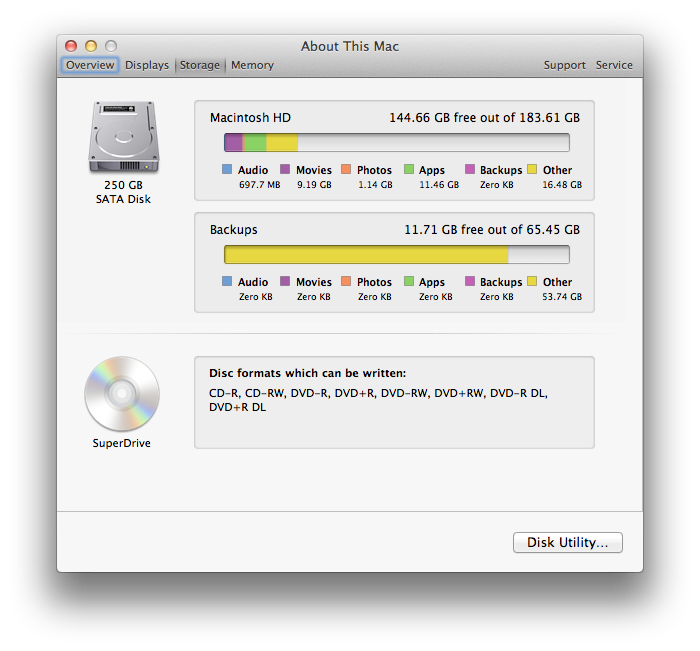Click the SuperDrive optical disc icon

tap(122, 394)
